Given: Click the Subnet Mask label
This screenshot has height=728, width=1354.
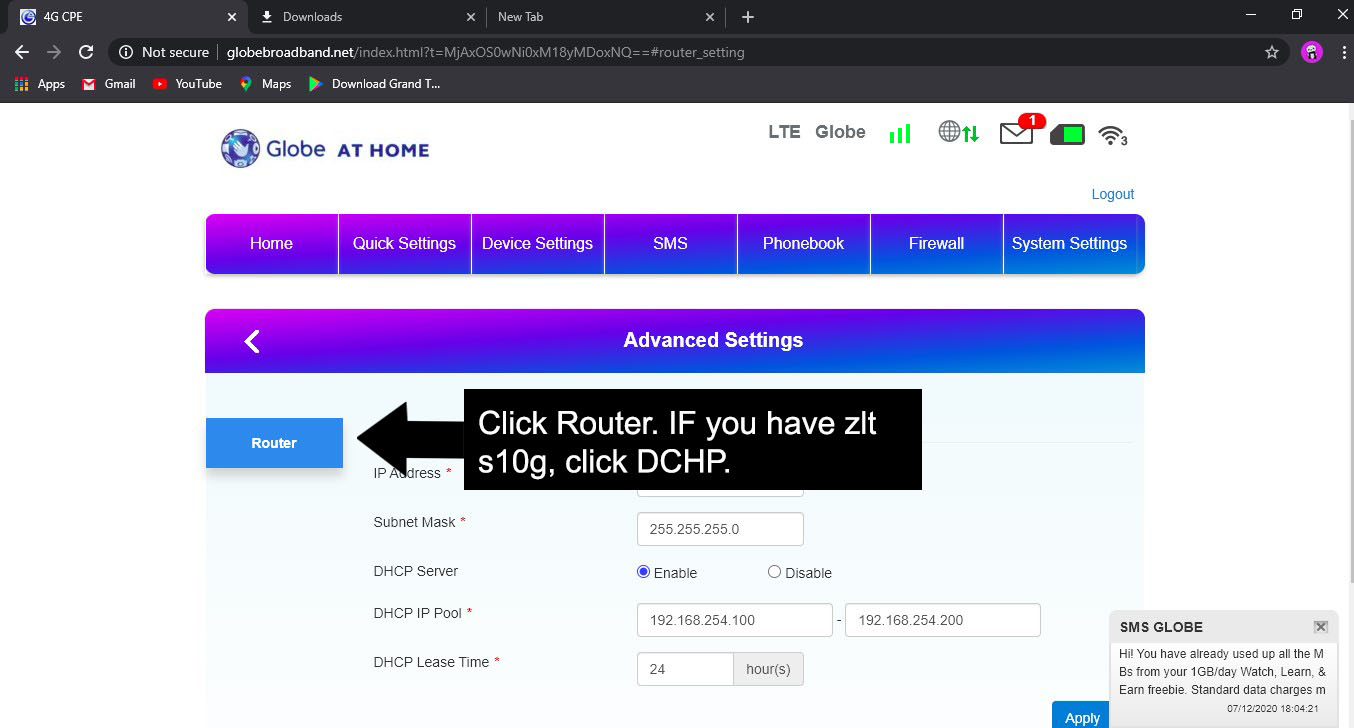Looking at the screenshot, I should point(414,522).
